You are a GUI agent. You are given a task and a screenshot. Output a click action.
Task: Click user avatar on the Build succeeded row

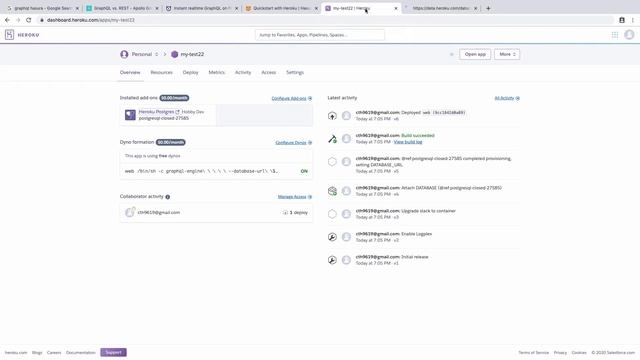coord(346,139)
